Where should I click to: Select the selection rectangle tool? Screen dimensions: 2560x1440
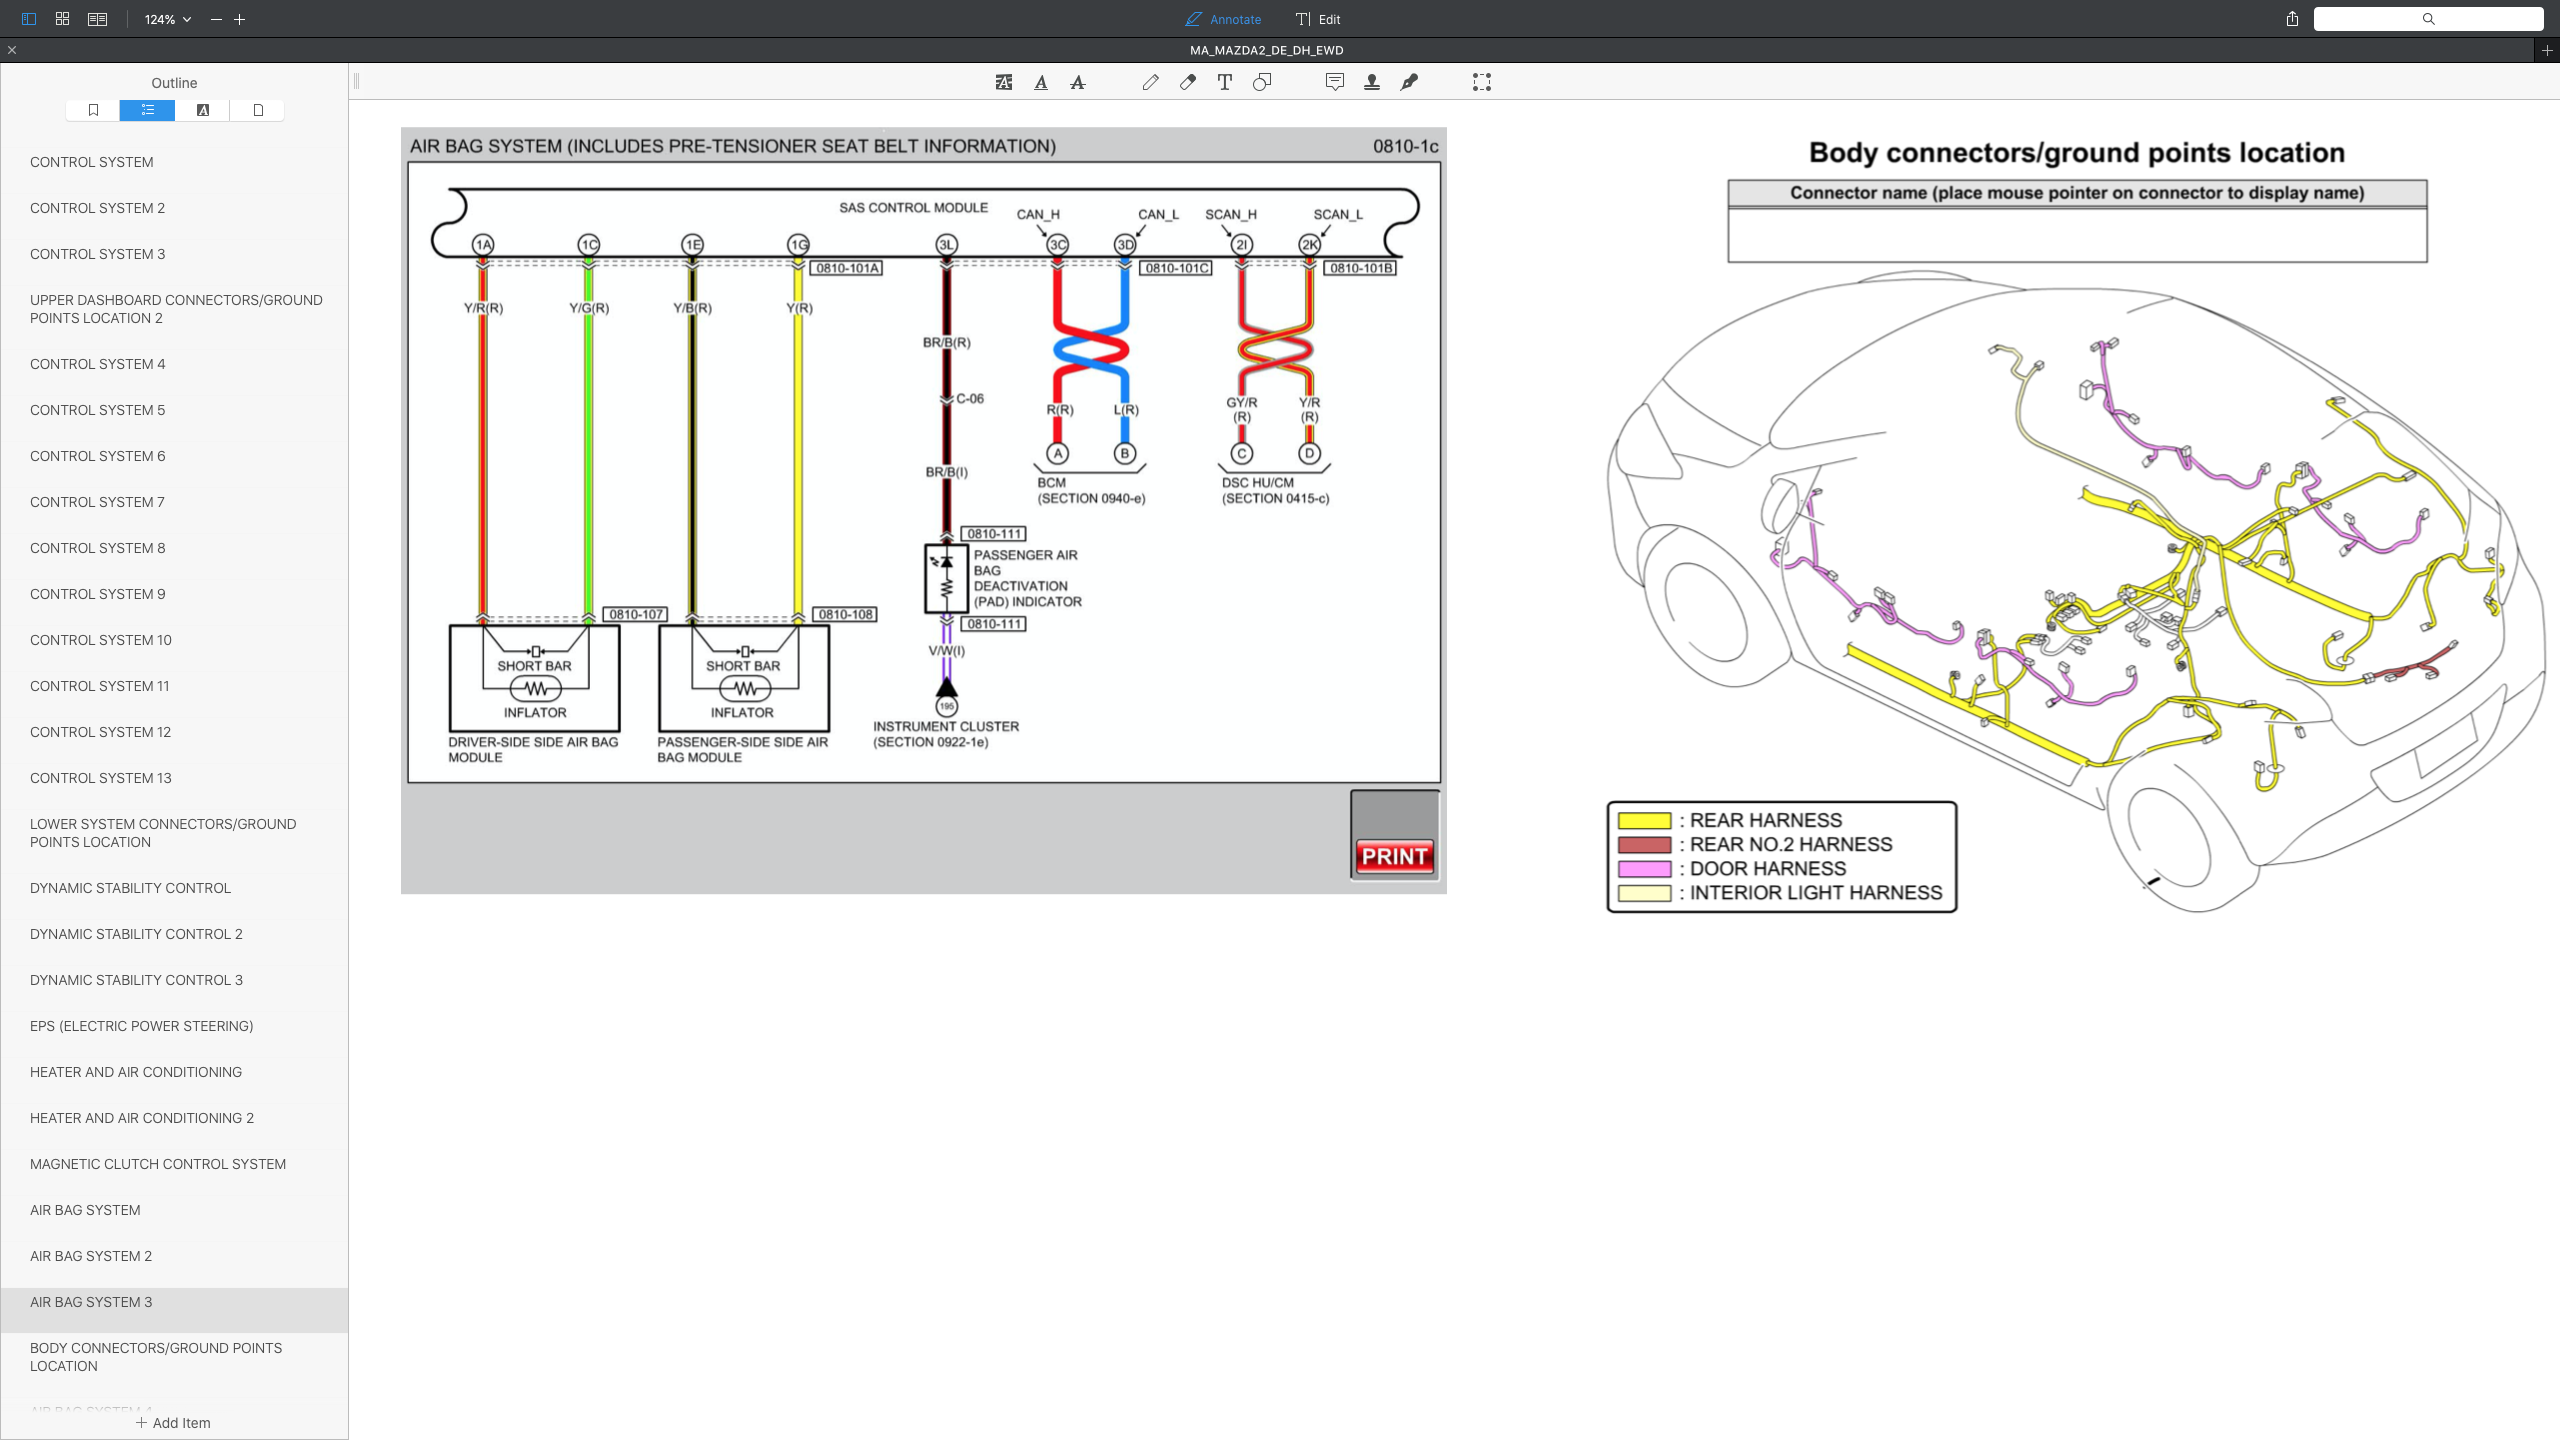pos(1482,82)
